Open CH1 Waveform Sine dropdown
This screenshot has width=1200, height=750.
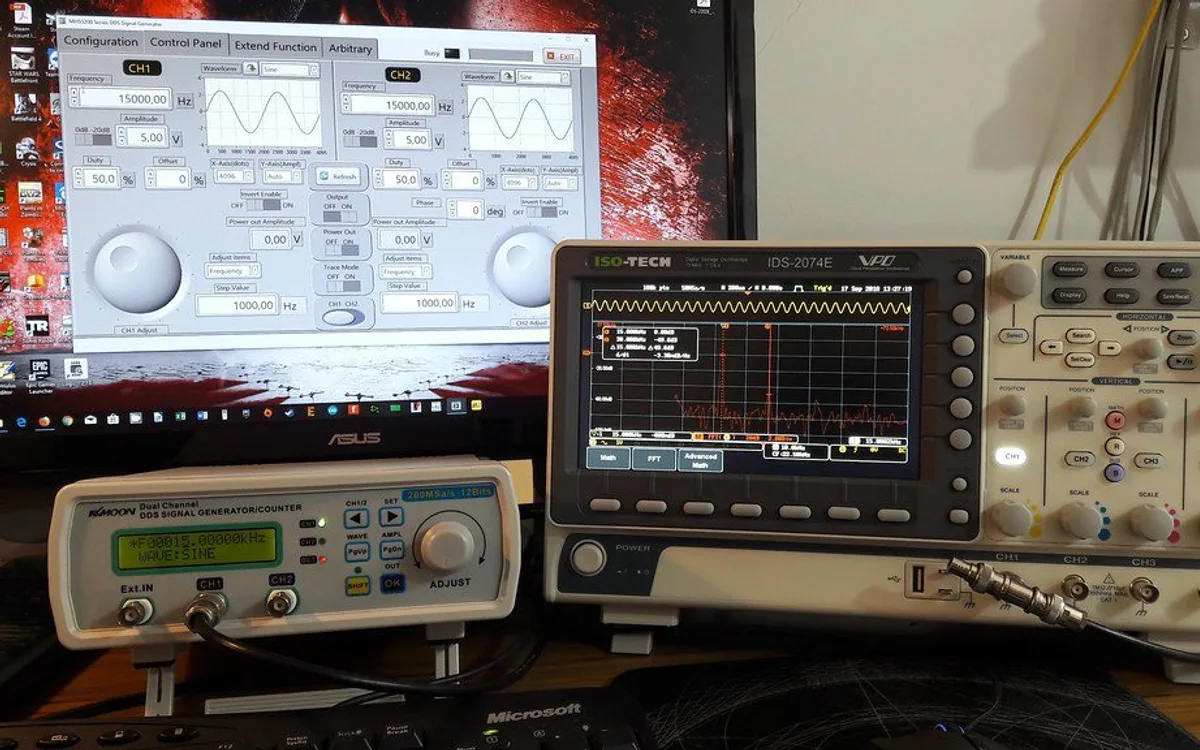(289, 69)
